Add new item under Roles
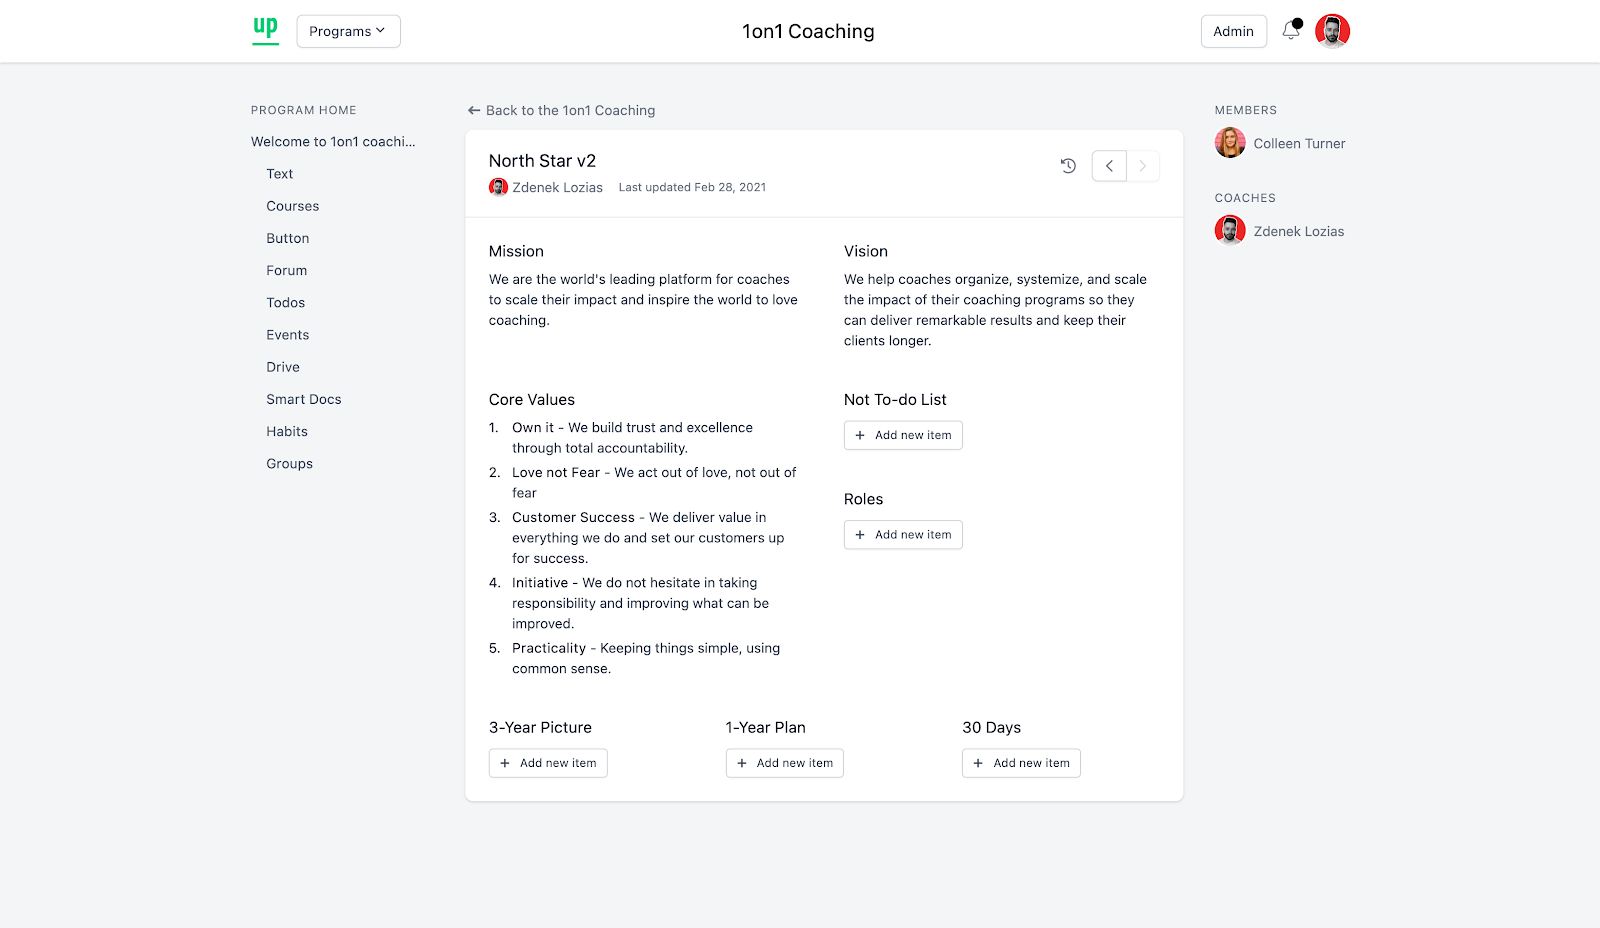 pyautogui.click(x=903, y=535)
